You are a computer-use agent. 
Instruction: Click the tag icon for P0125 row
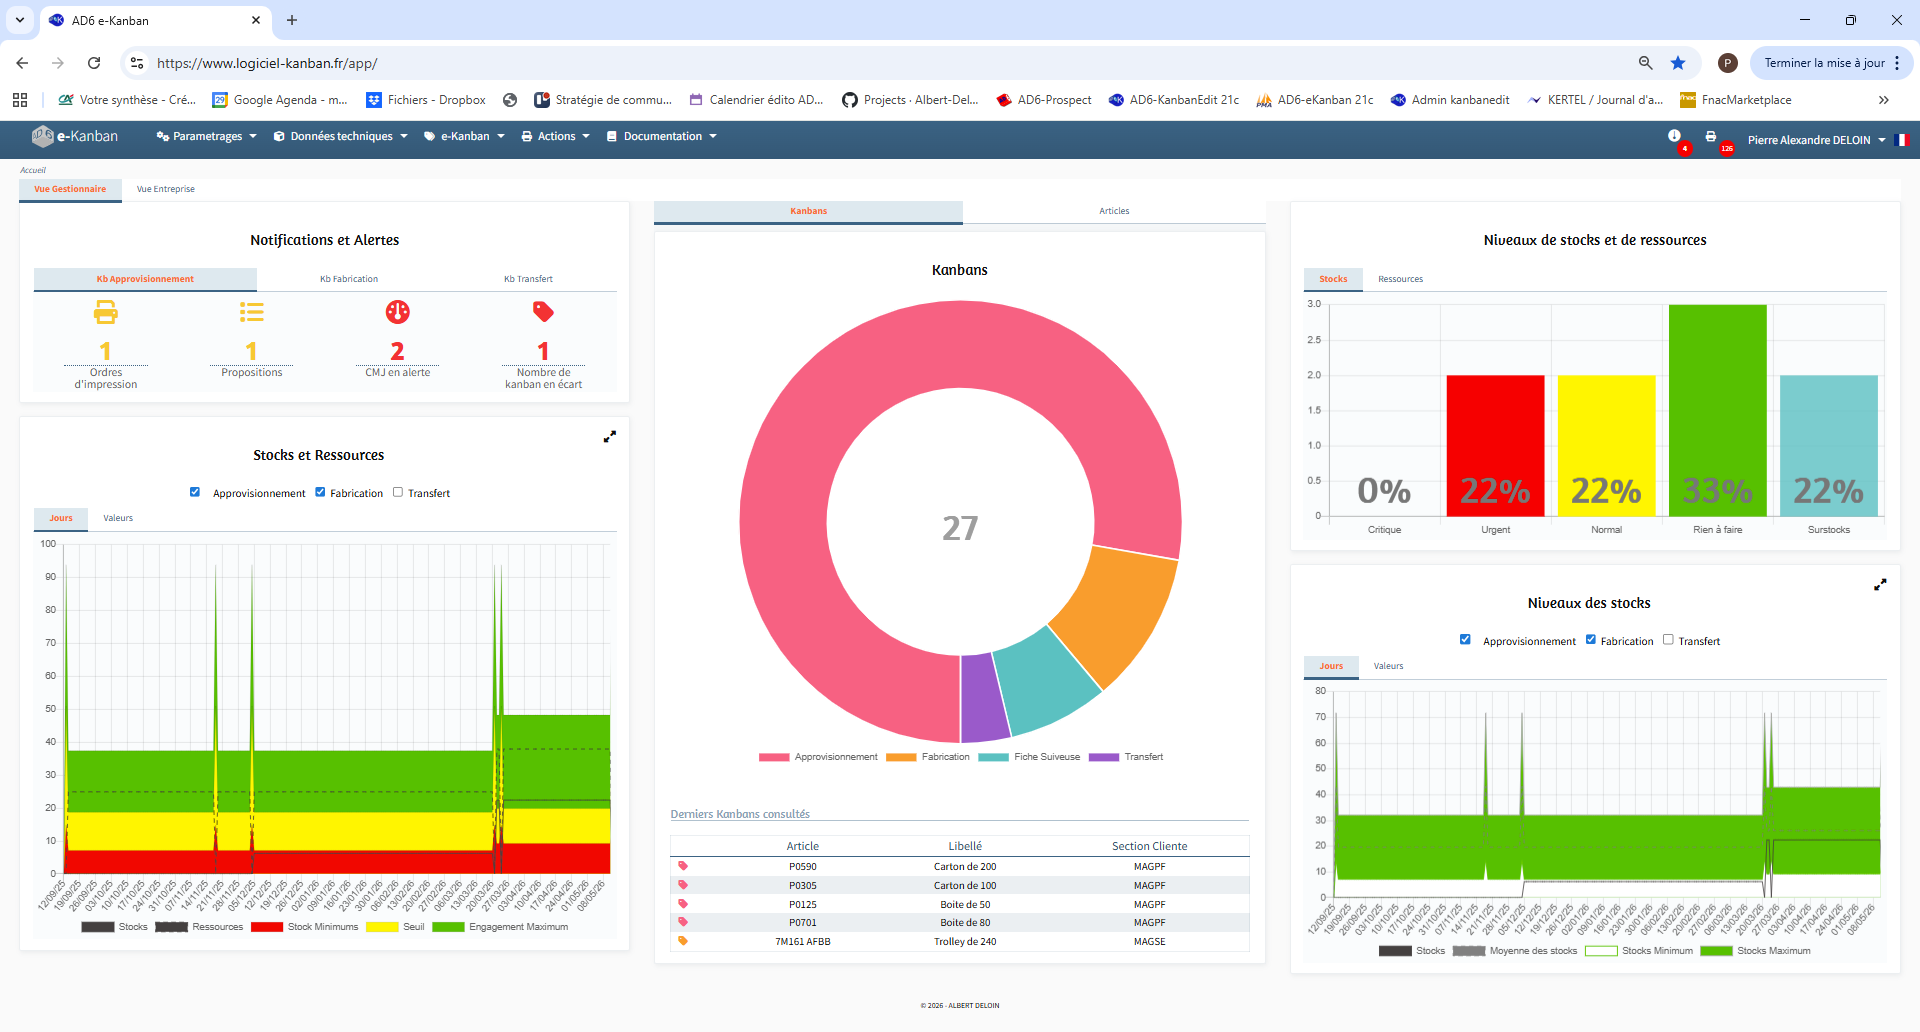point(683,904)
